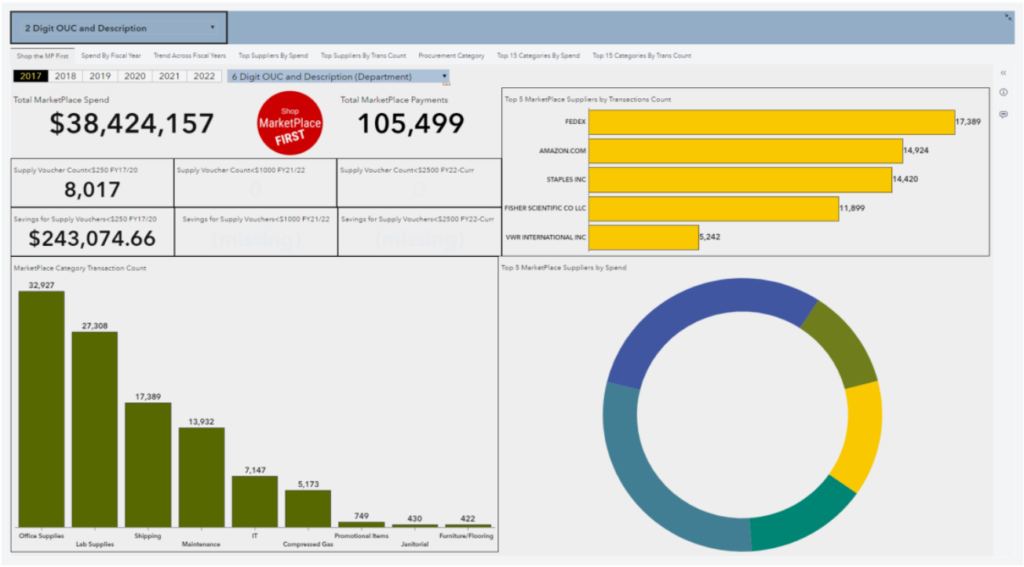Click the 32,927 data label
This screenshot has width=1024, height=567.
(x=41, y=285)
